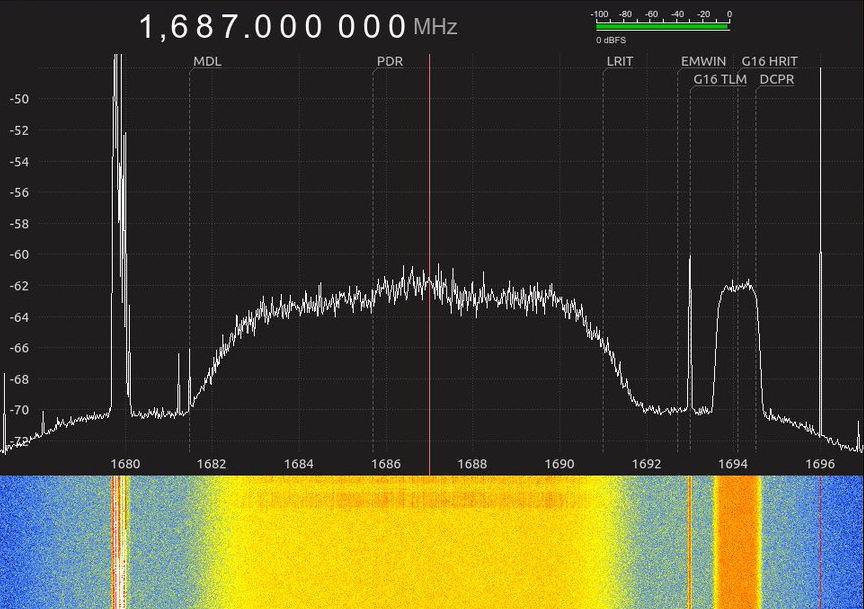
Task: Click the 1694 frequency axis label
Action: [733, 464]
